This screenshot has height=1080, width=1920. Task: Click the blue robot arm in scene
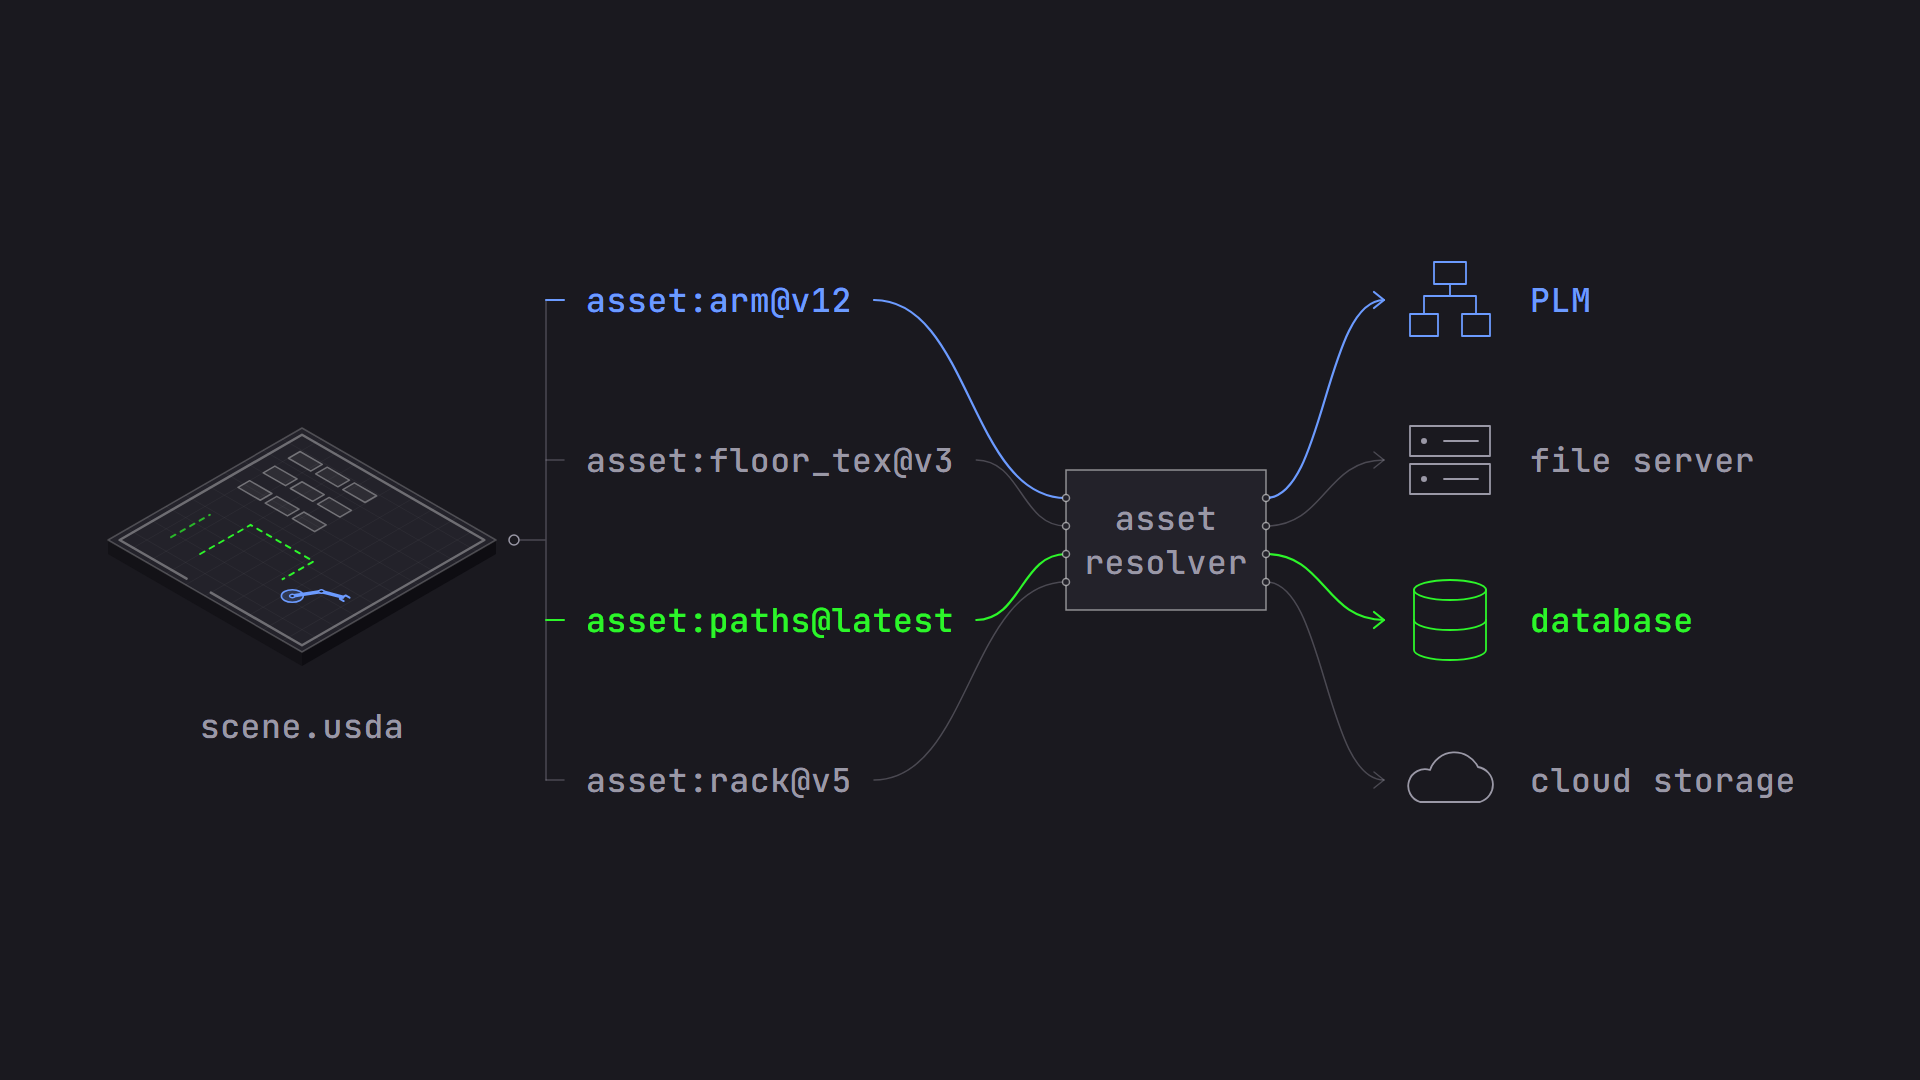pos(314,596)
